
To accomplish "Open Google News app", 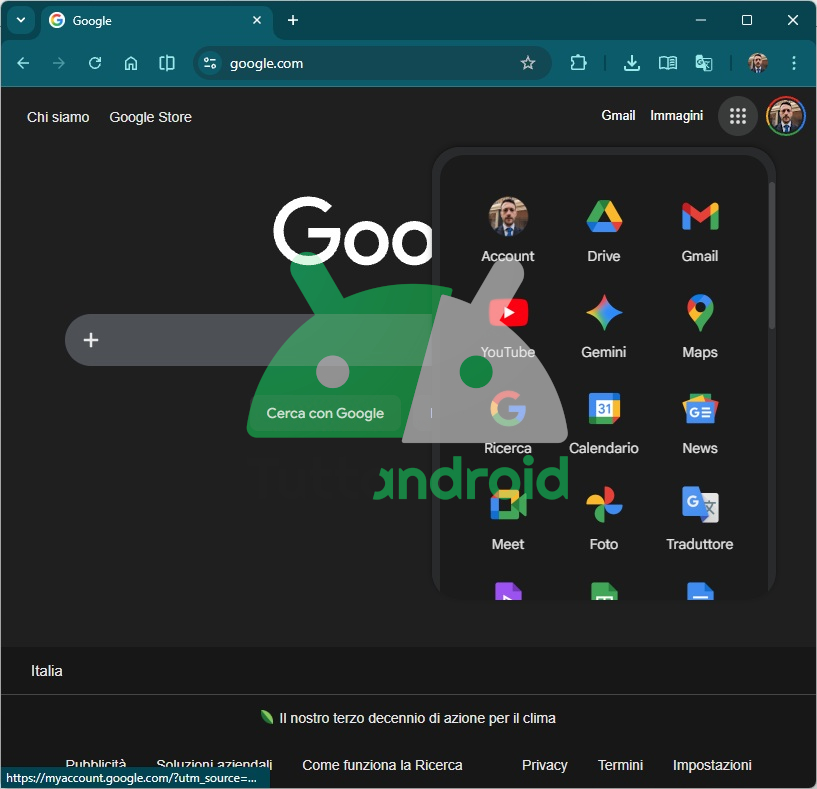I will (700, 422).
